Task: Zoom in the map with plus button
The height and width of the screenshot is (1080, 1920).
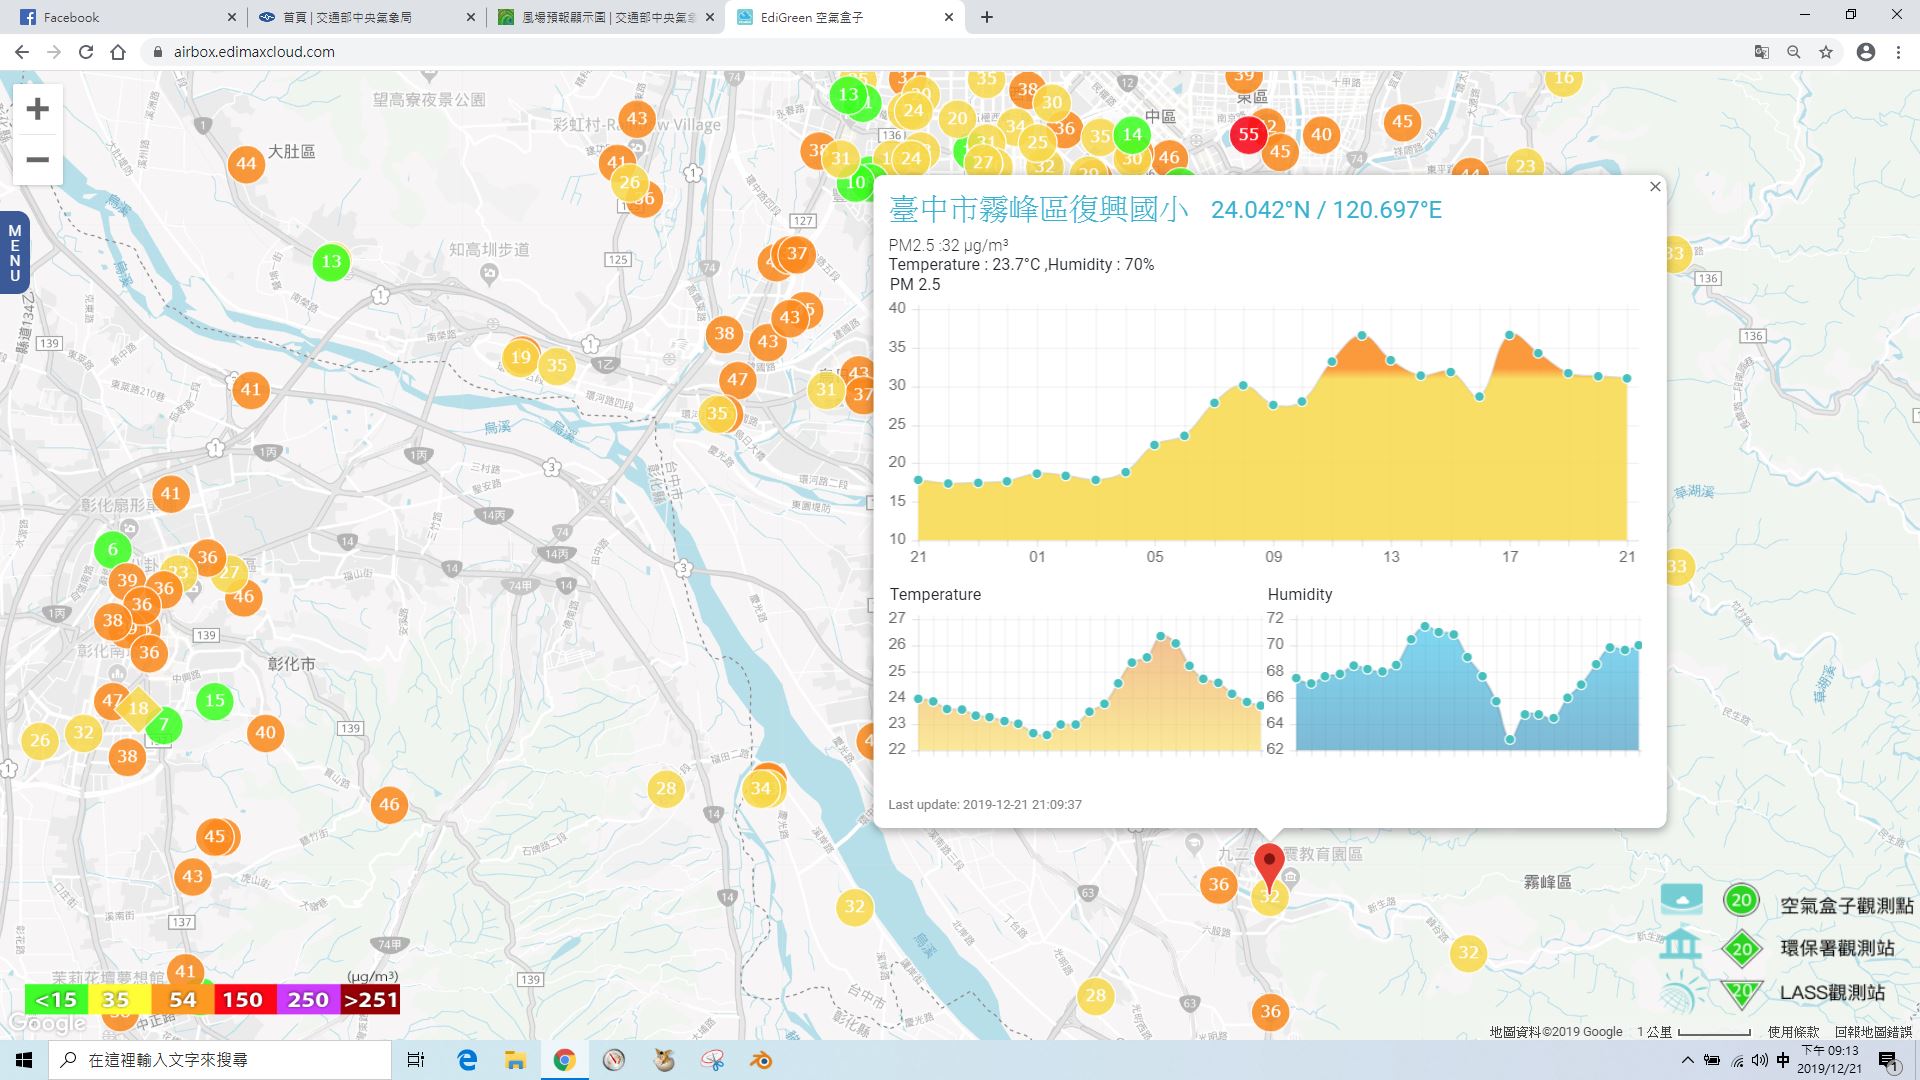Action: click(x=37, y=109)
